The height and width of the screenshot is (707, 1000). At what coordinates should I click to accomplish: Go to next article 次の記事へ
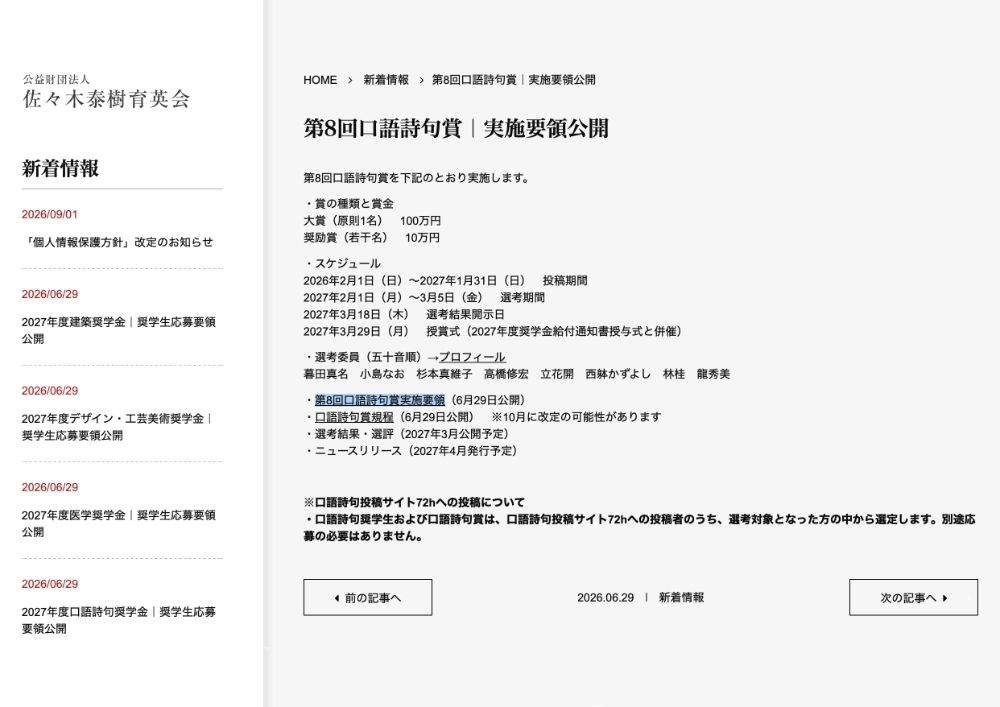pyautogui.click(x=913, y=597)
